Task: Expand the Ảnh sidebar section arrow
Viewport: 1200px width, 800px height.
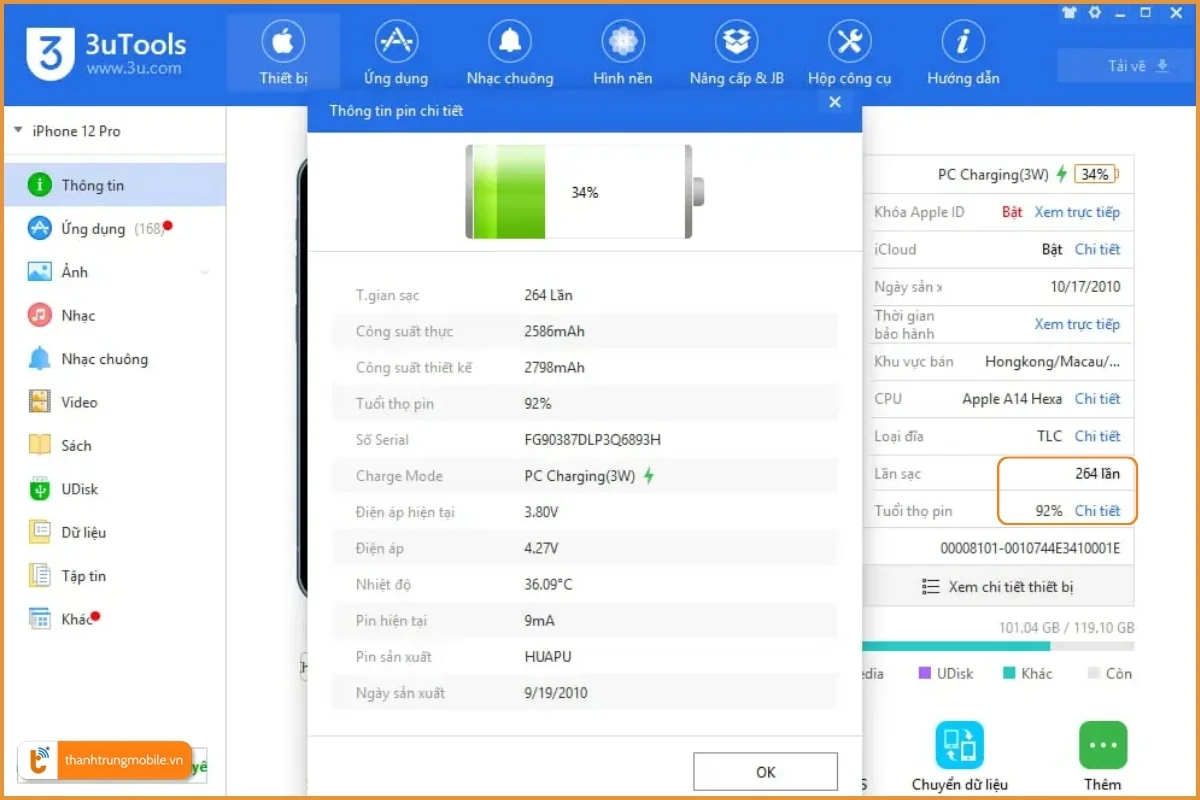Action: tap(205, 272)
